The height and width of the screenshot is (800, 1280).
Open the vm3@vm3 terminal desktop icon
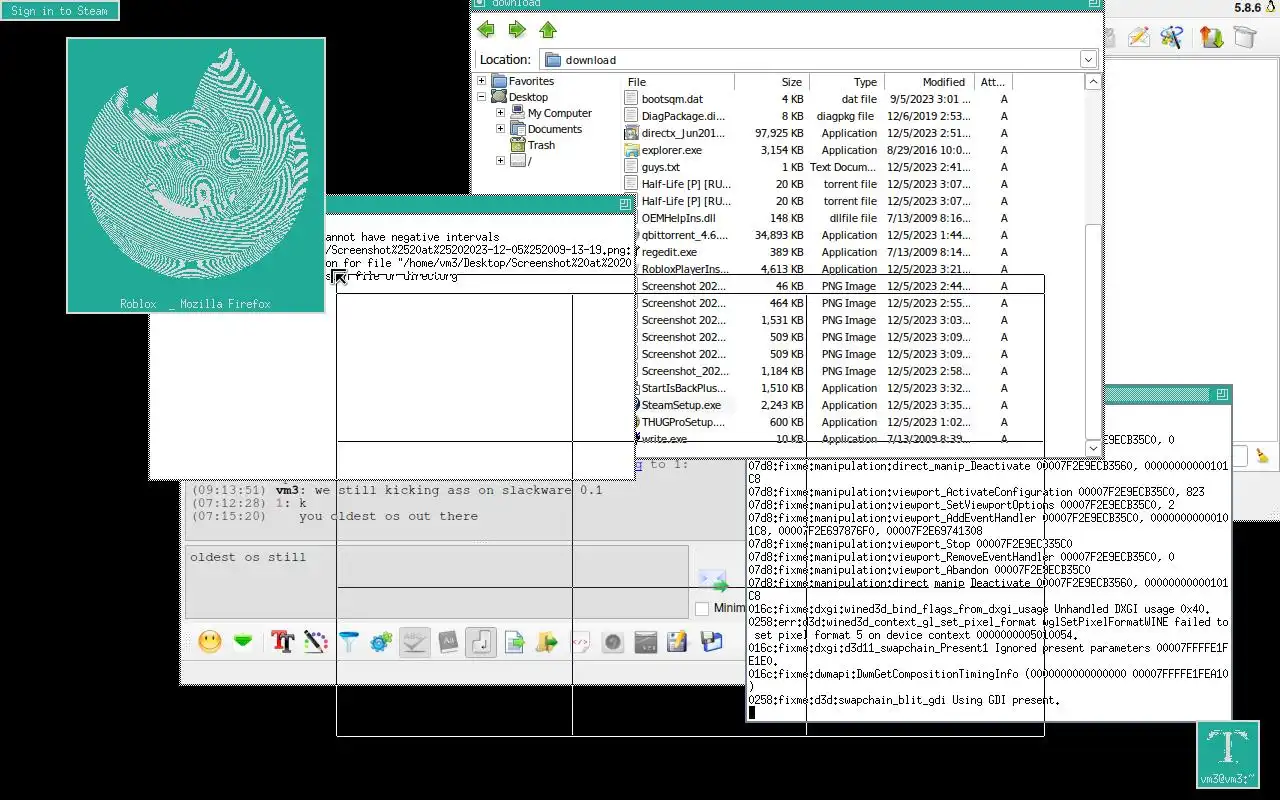coord(1228,754)
